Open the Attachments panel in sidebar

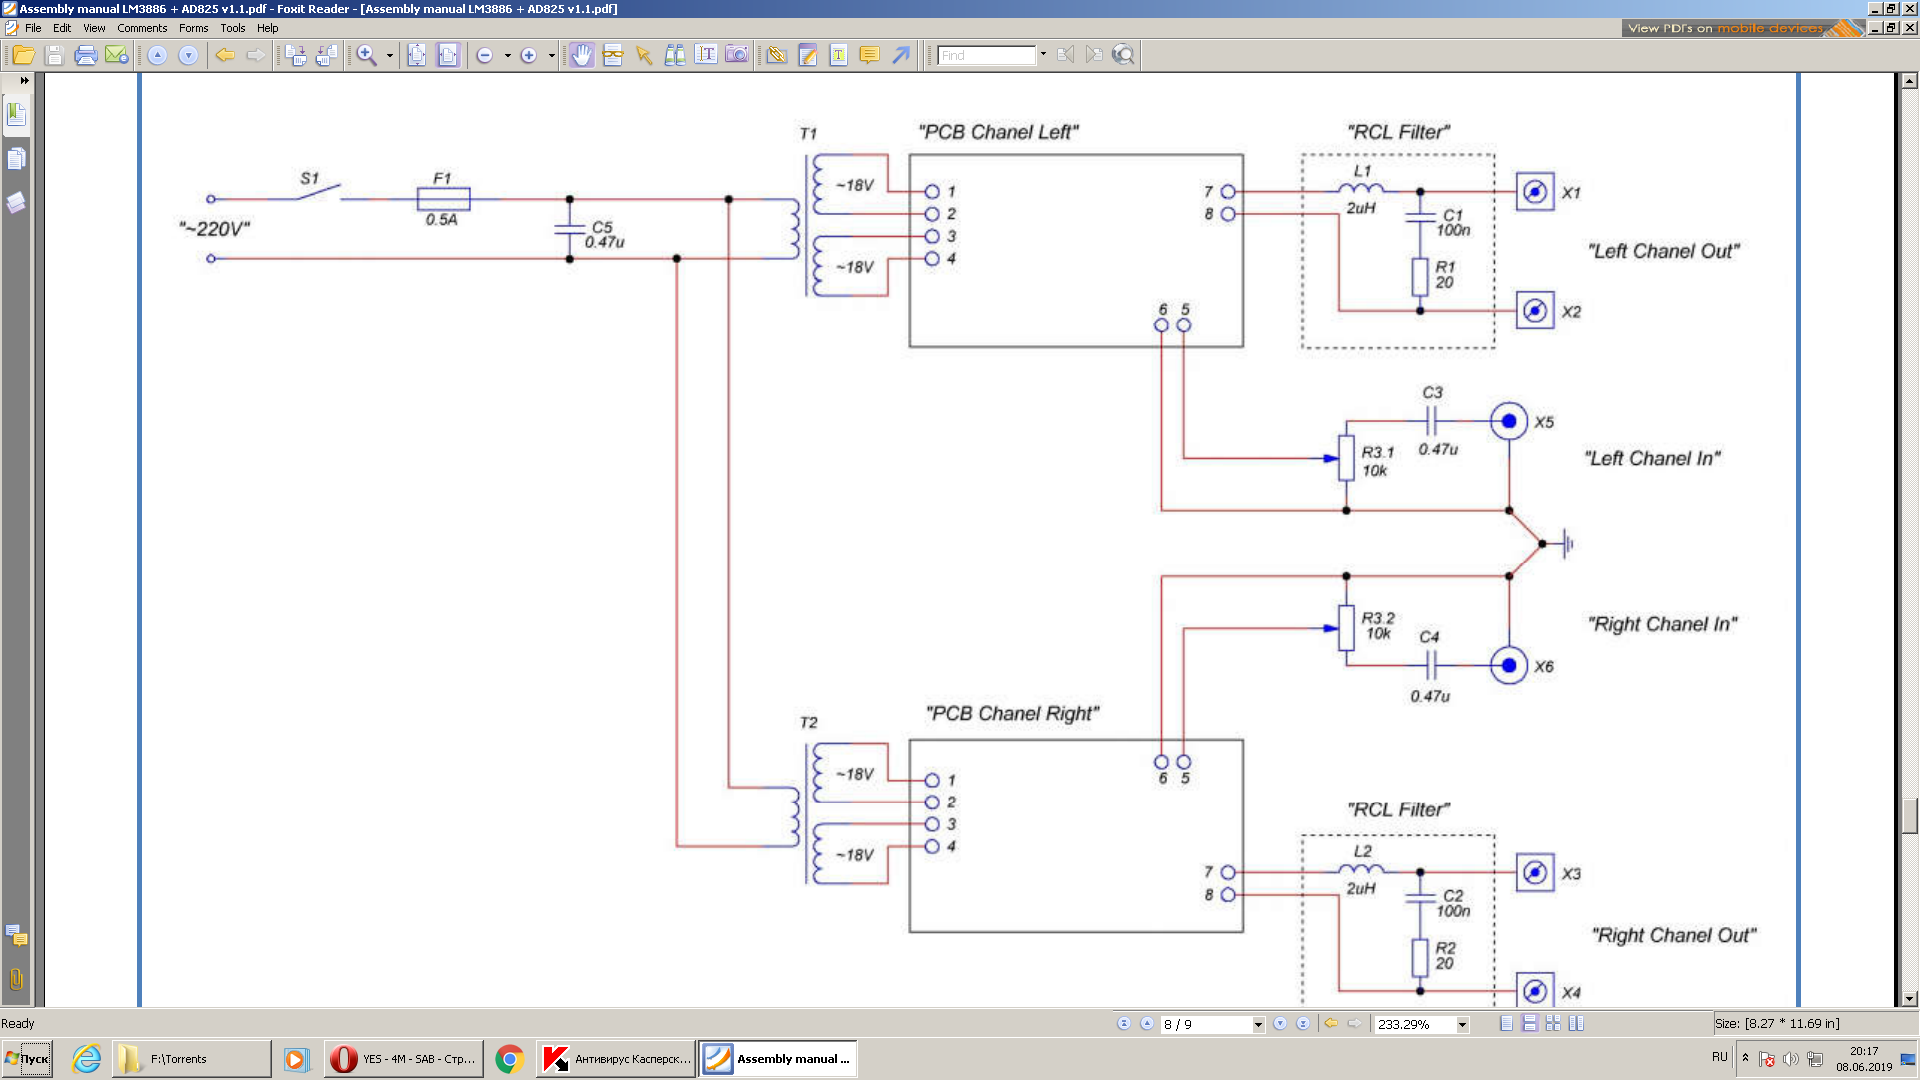coord(16,979)
